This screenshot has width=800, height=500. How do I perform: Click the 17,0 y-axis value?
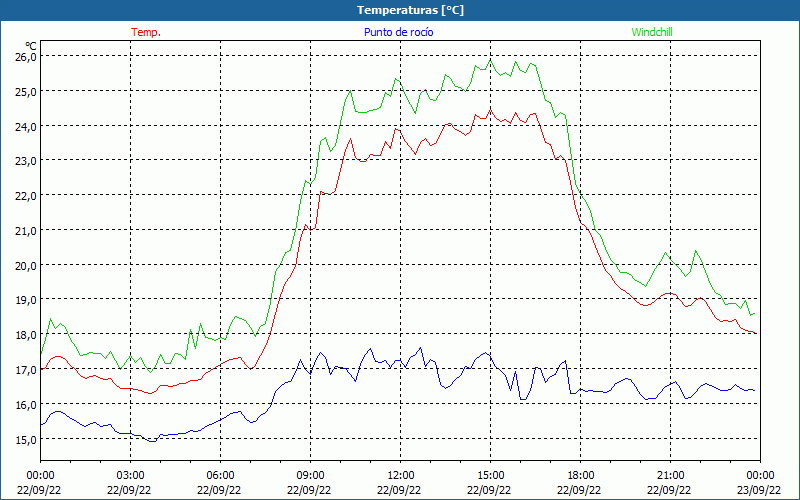[26, 369]
